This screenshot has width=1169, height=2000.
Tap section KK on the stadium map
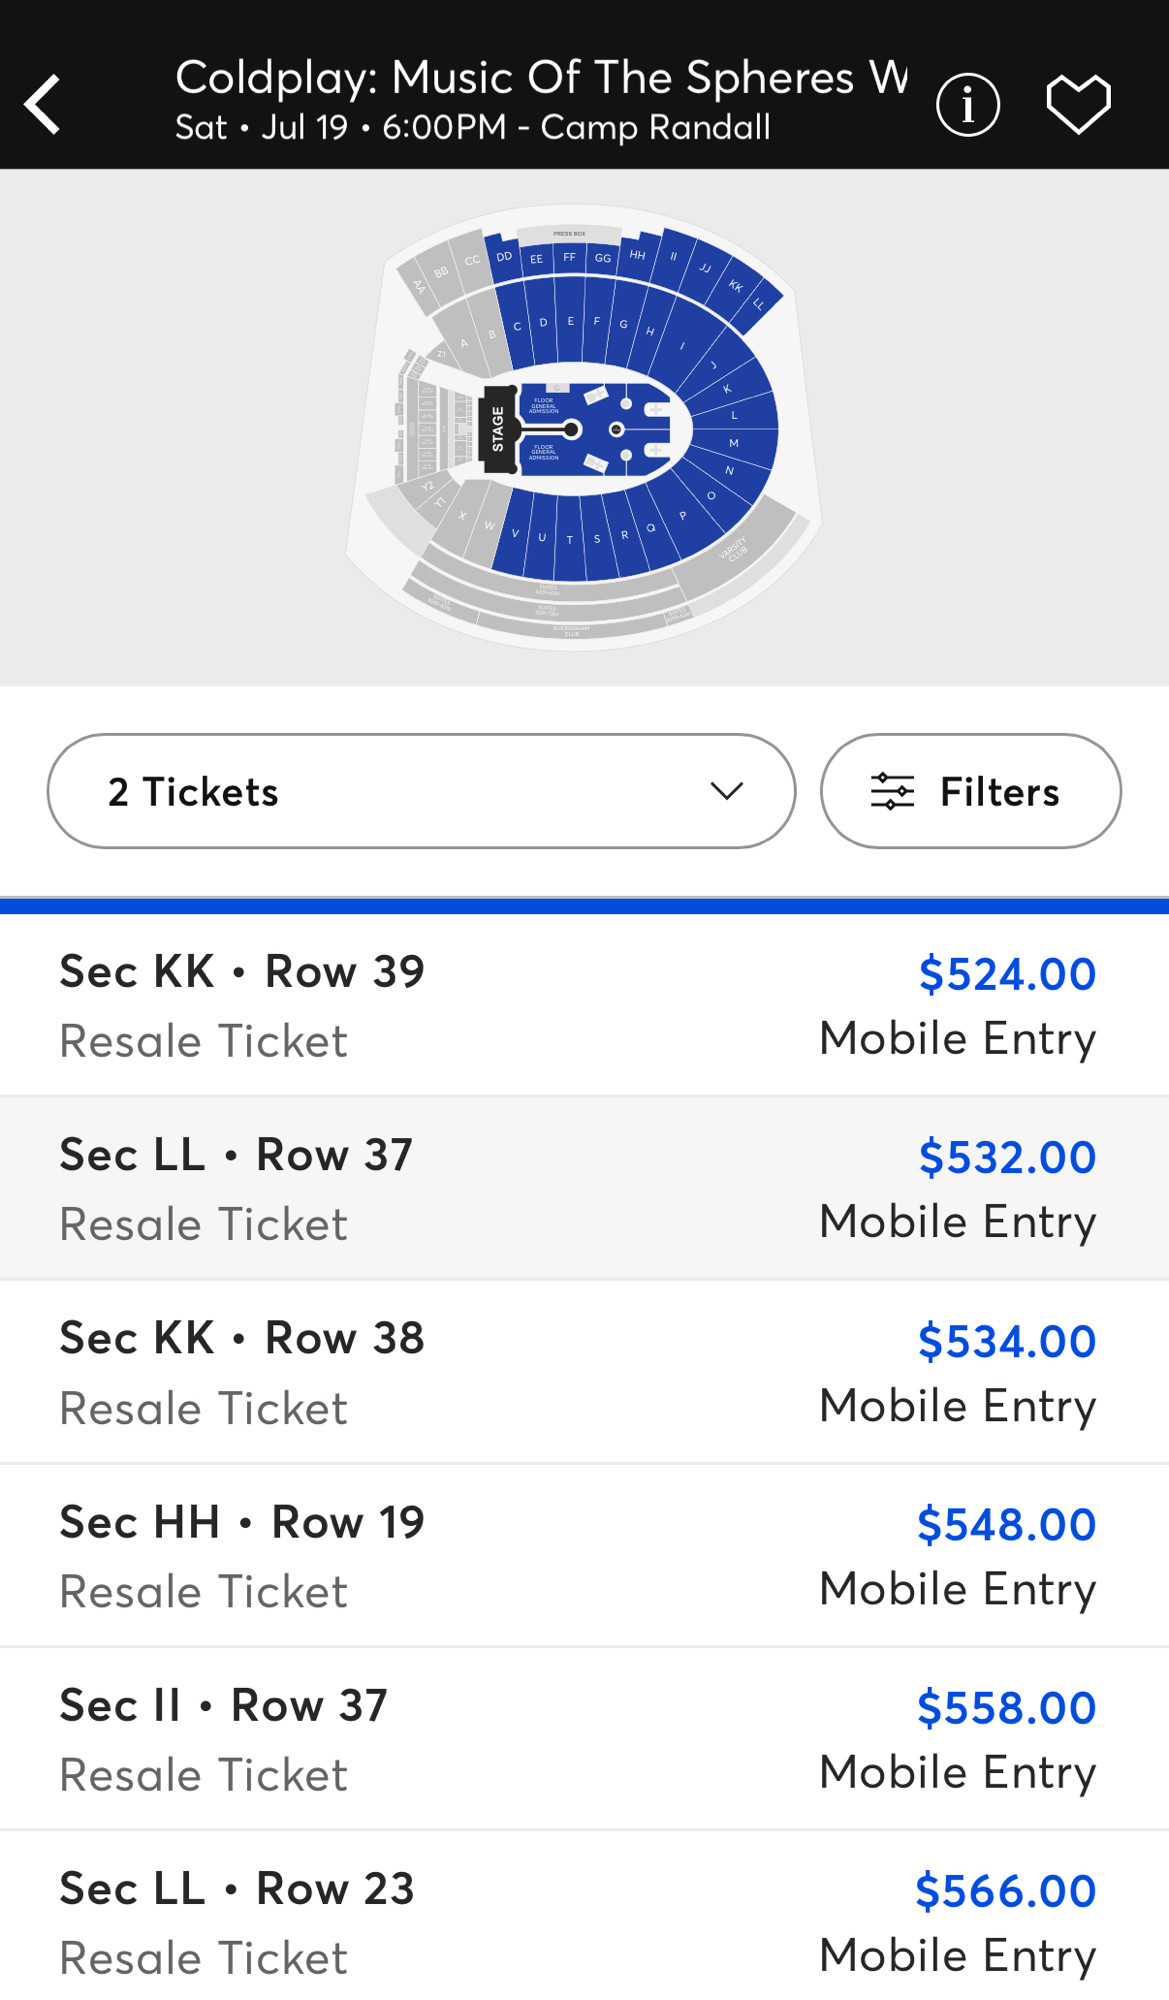point(735,286)
